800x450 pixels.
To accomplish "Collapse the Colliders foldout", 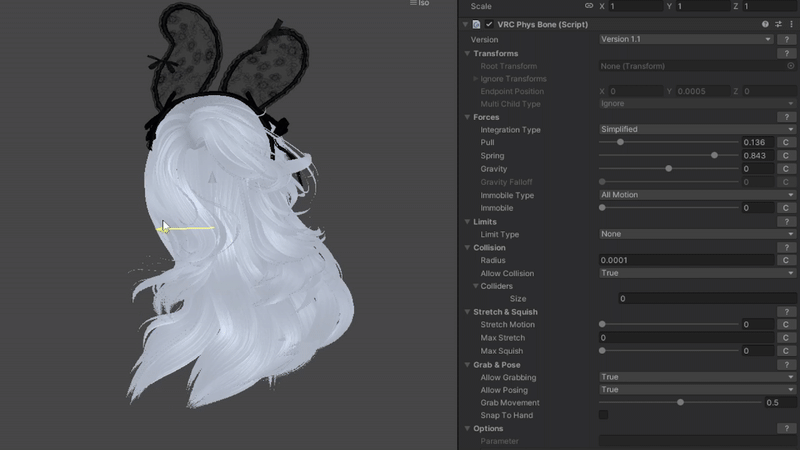I will (x=475, y=286).
